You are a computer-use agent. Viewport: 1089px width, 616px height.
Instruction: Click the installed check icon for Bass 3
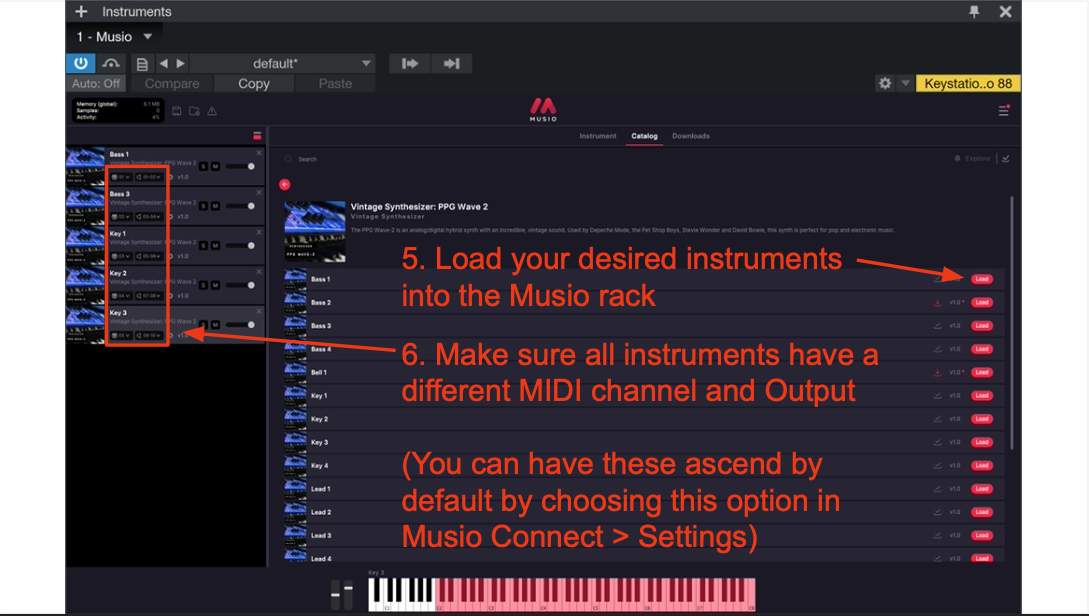pyautogui.click(x=938, y=326)
